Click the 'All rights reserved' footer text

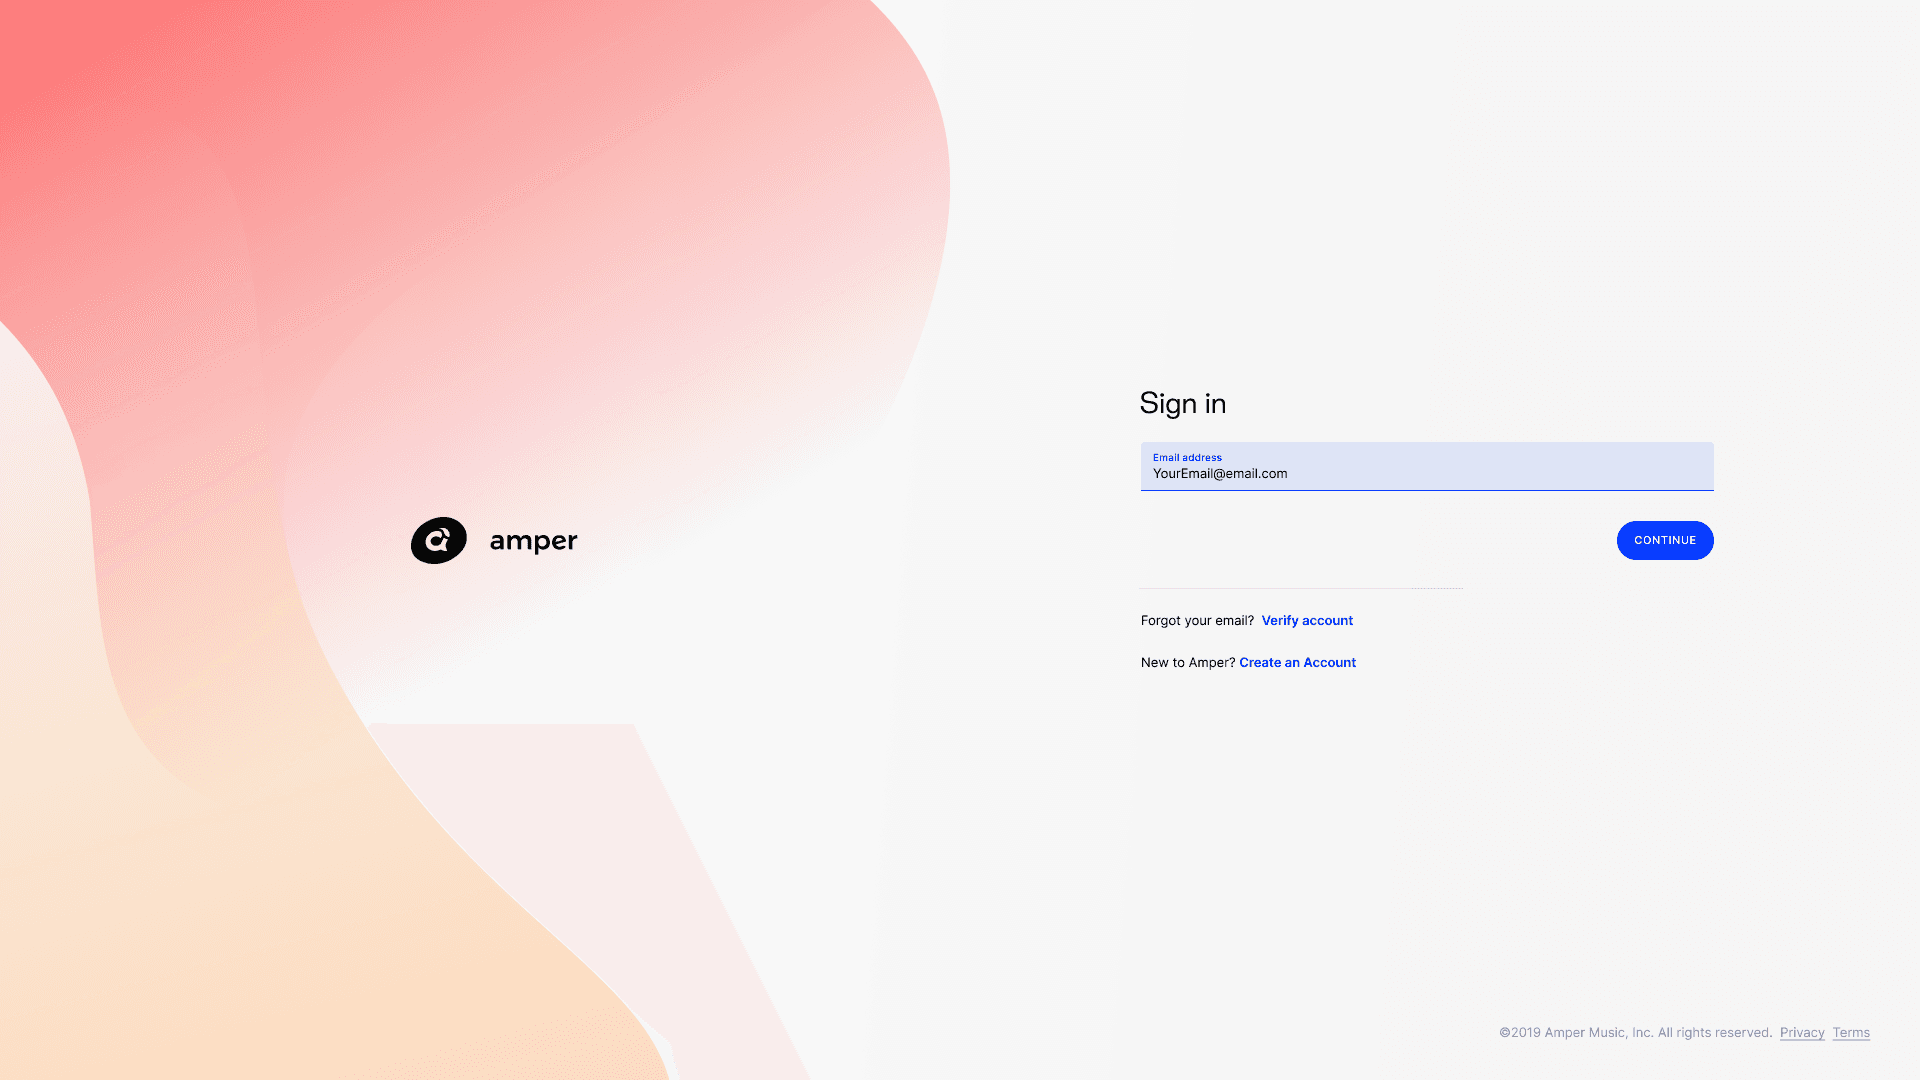pyautogui.click(x=1714, y=1033)
